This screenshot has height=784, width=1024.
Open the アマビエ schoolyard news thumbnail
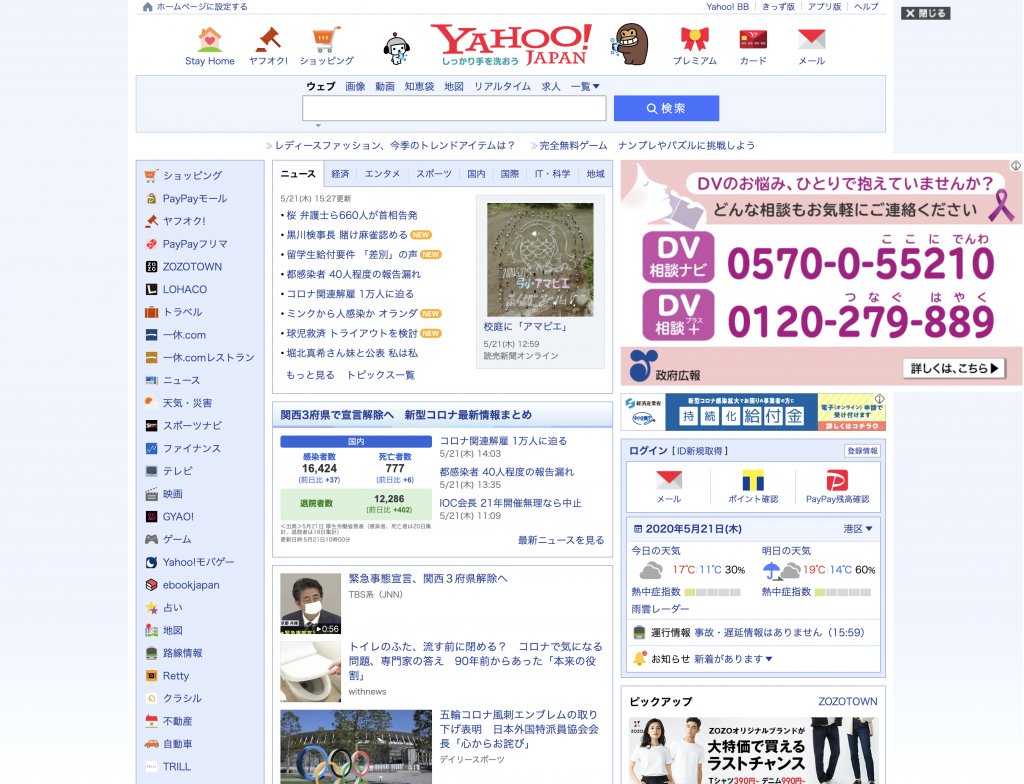pos(540,260)
